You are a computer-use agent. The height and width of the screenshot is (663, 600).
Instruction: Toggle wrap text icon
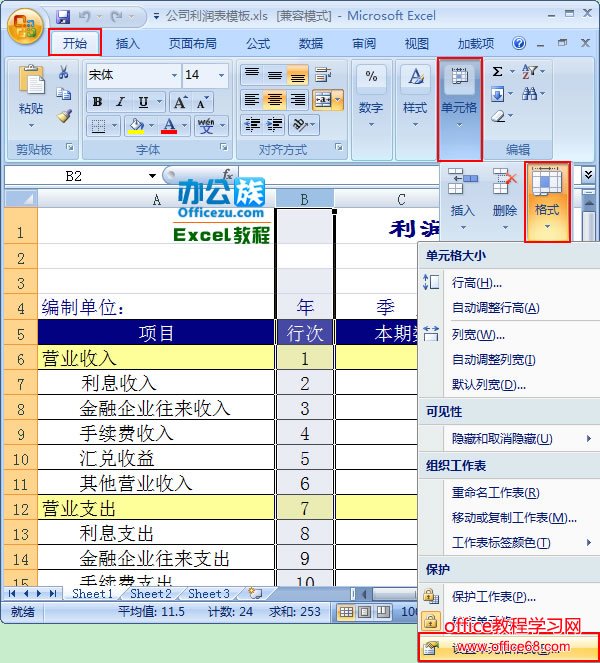point(323,75)
